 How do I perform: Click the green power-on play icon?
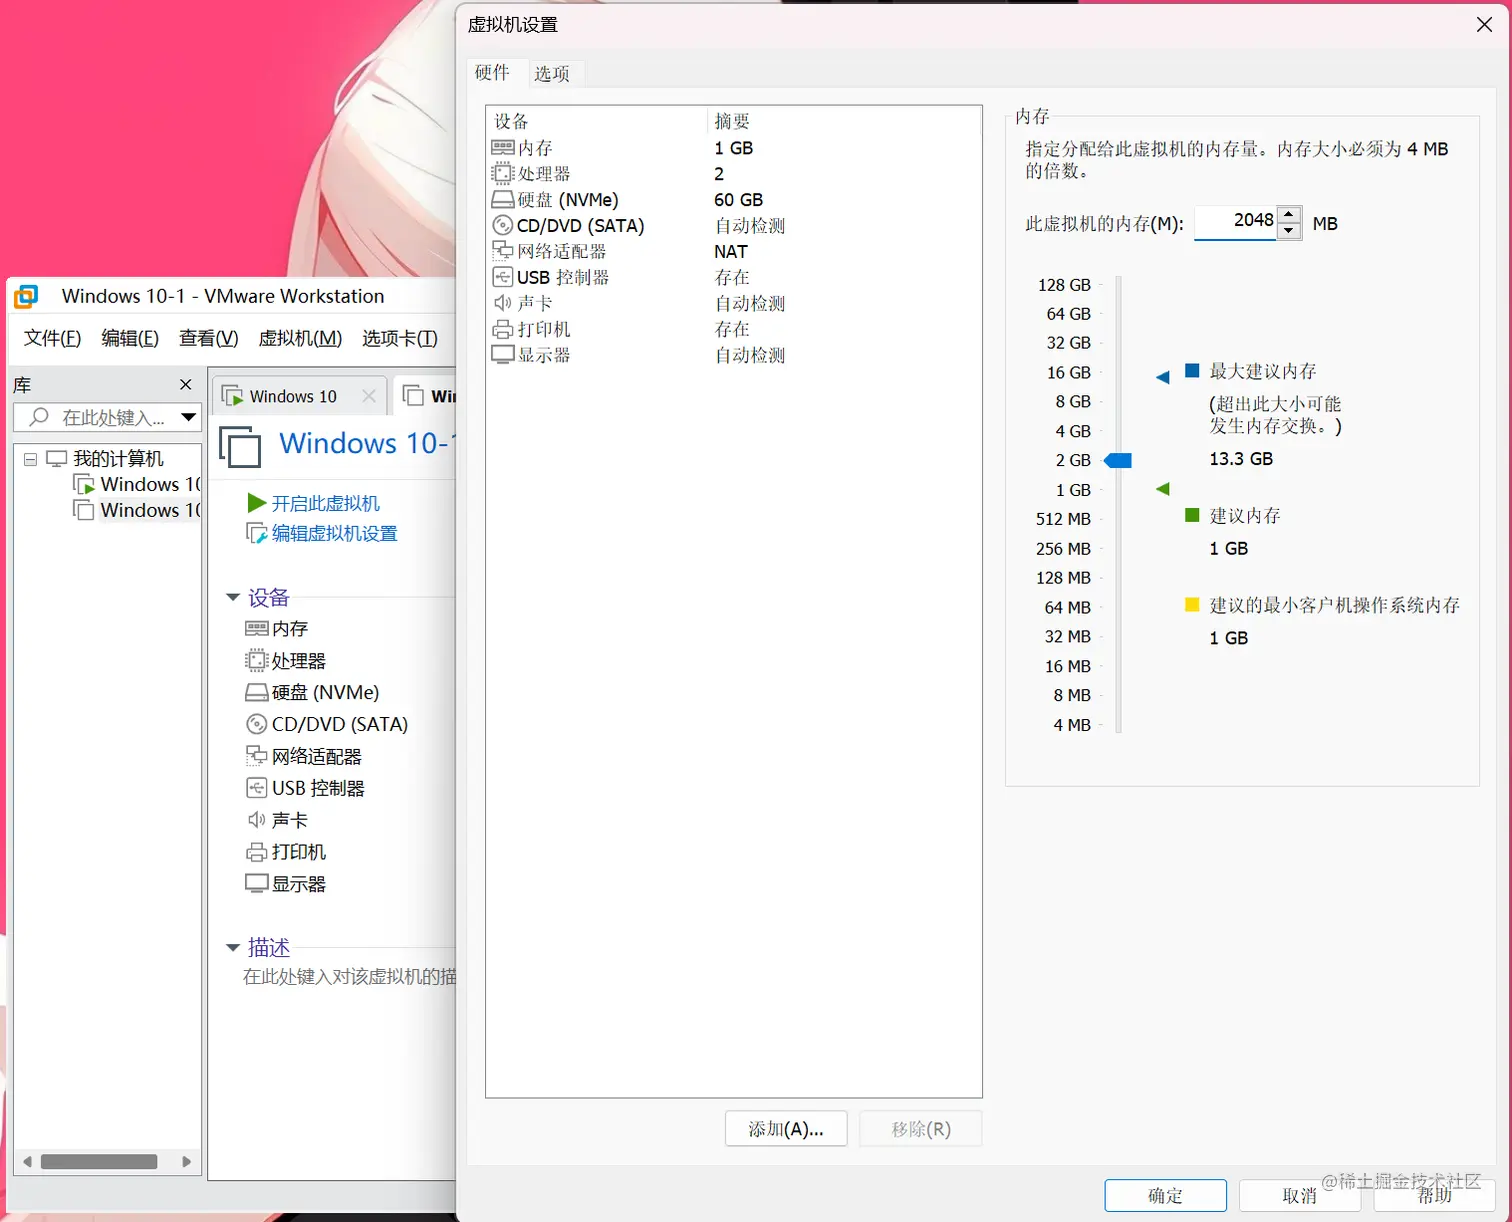tap(257, 503)
